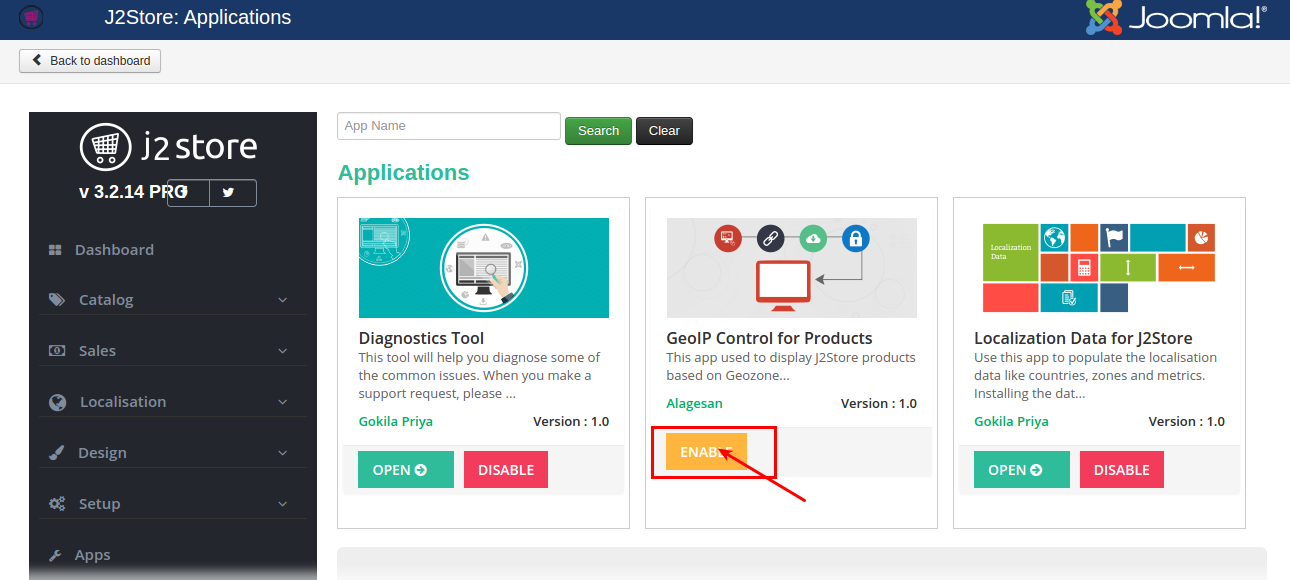Viewport: 1290px width, 580px height.
Task: Open the Design sidebar menu
Action: coord(173,453)
